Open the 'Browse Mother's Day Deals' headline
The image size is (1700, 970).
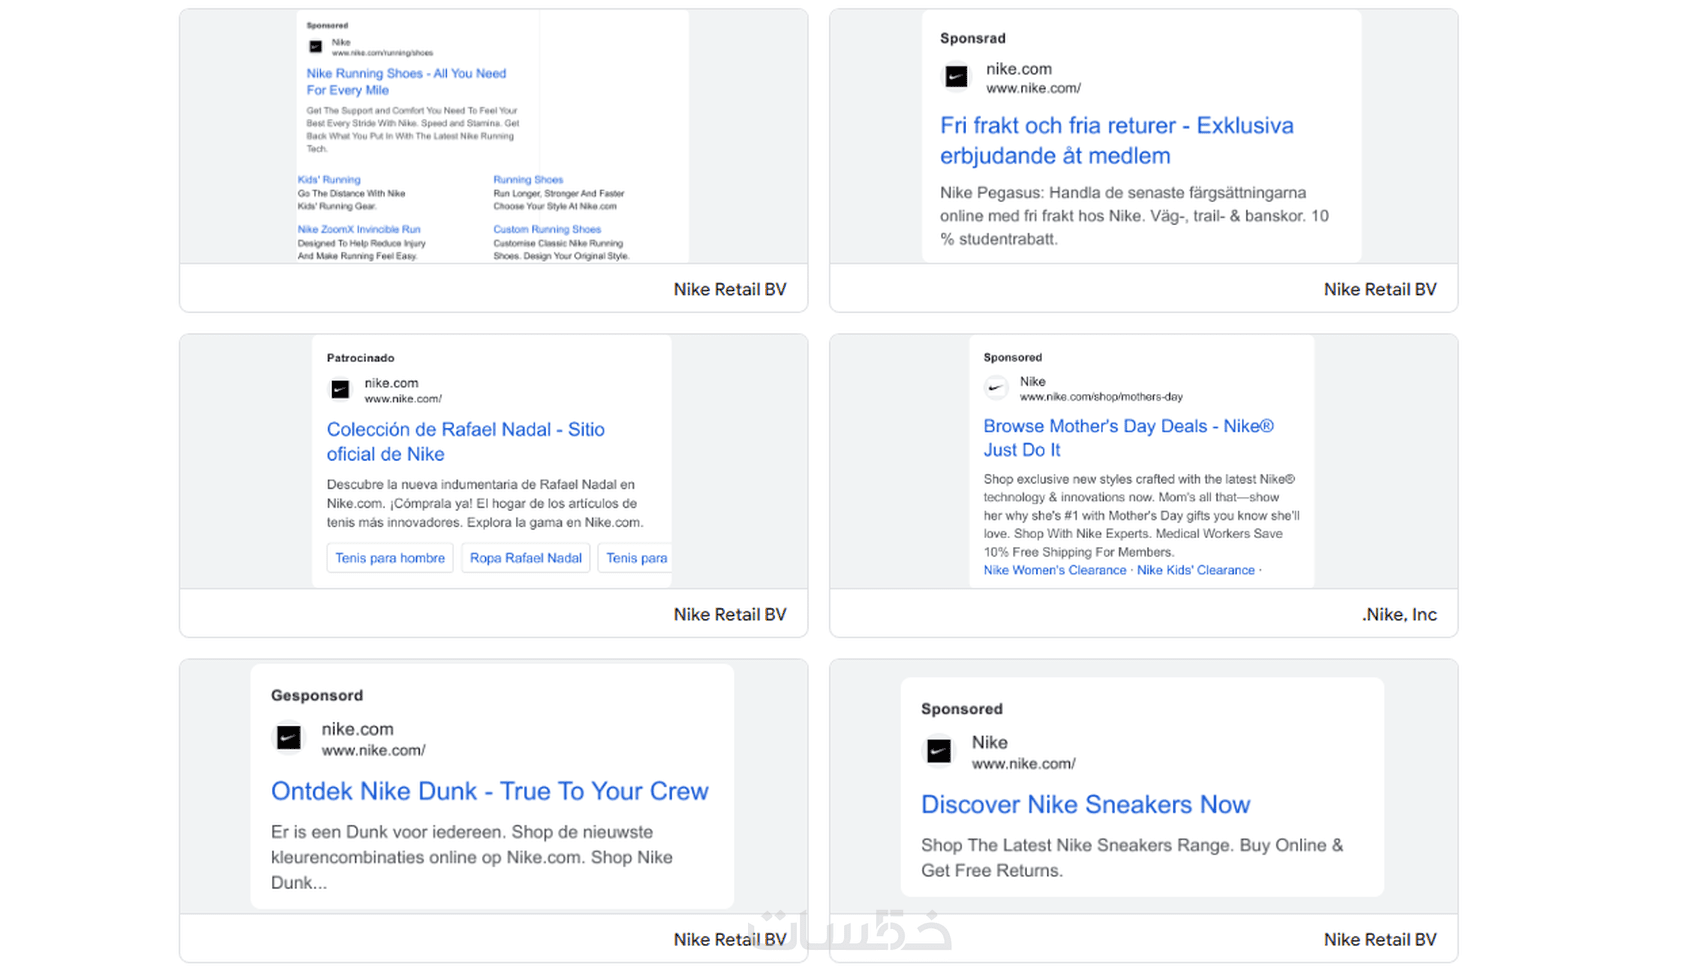coord(1129,438)
